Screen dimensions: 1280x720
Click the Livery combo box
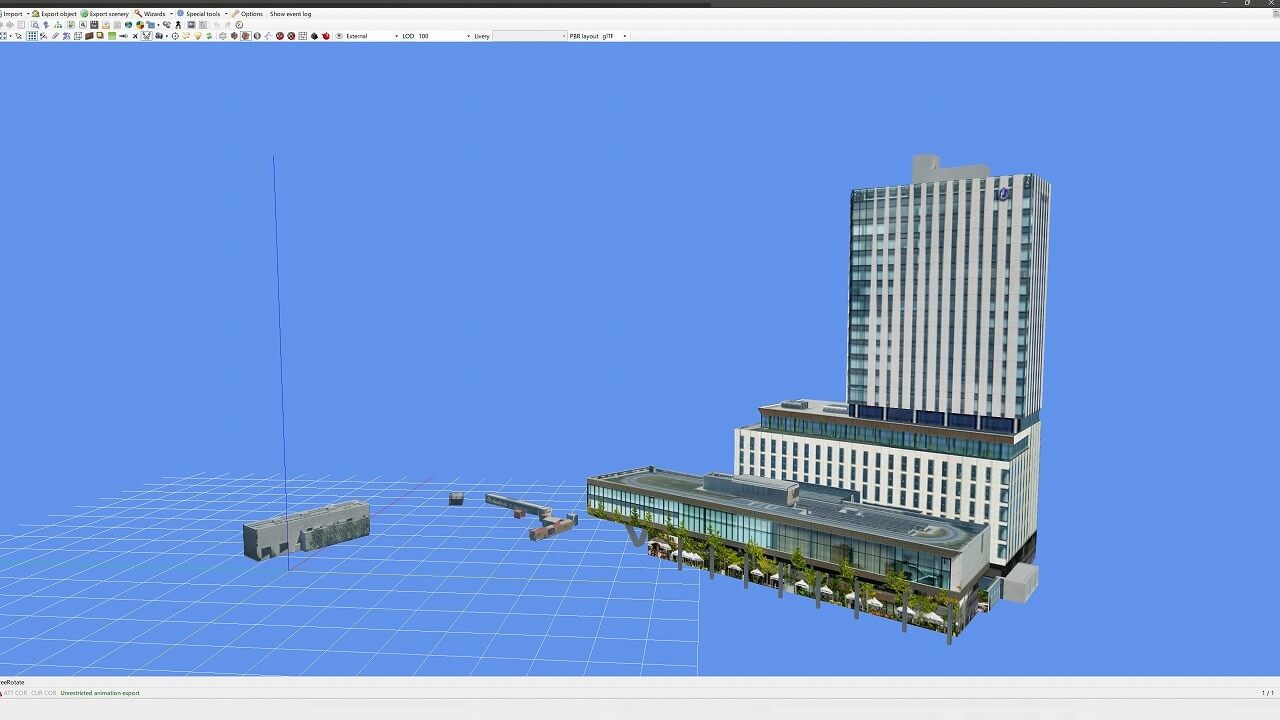click(x=529, y=36)
